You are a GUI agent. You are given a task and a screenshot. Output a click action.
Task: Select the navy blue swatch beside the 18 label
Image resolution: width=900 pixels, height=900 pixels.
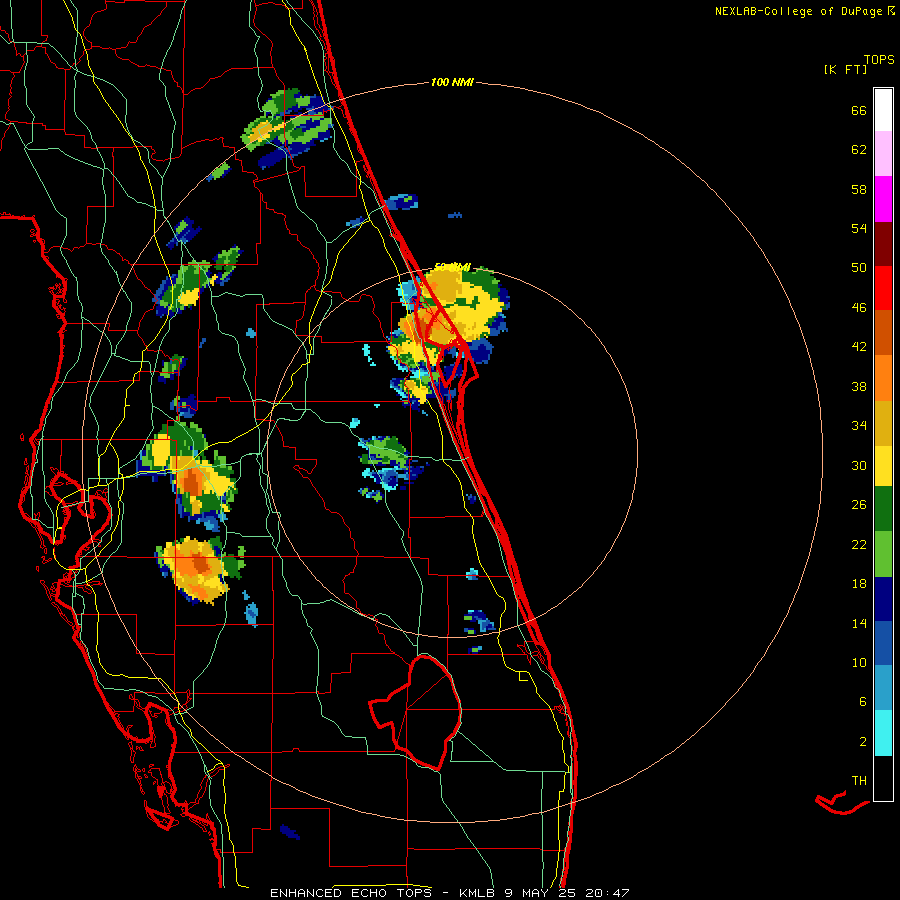[883, 599]
